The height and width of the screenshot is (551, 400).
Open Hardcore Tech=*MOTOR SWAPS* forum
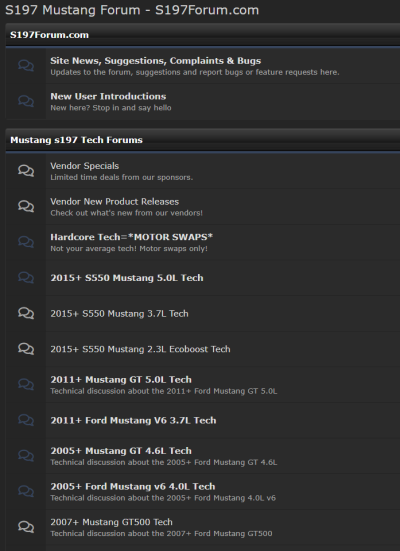(131, 237)
